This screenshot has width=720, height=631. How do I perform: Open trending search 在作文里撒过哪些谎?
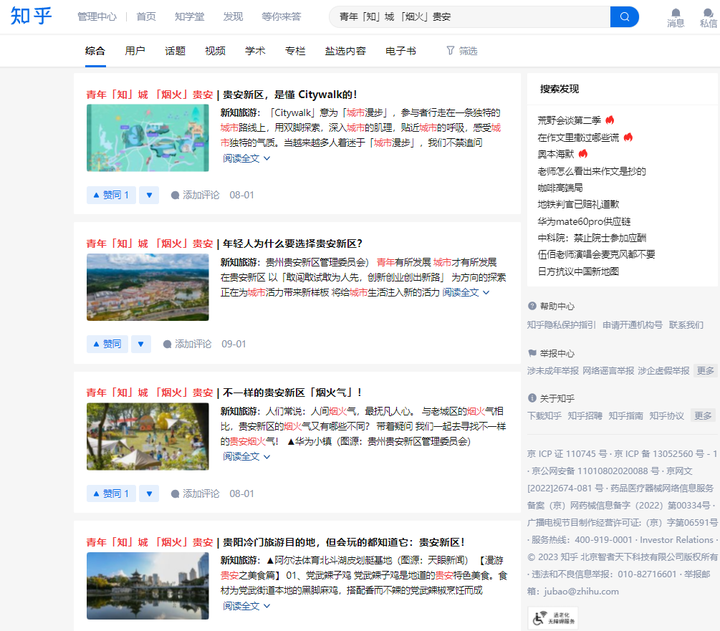[579, 137]
